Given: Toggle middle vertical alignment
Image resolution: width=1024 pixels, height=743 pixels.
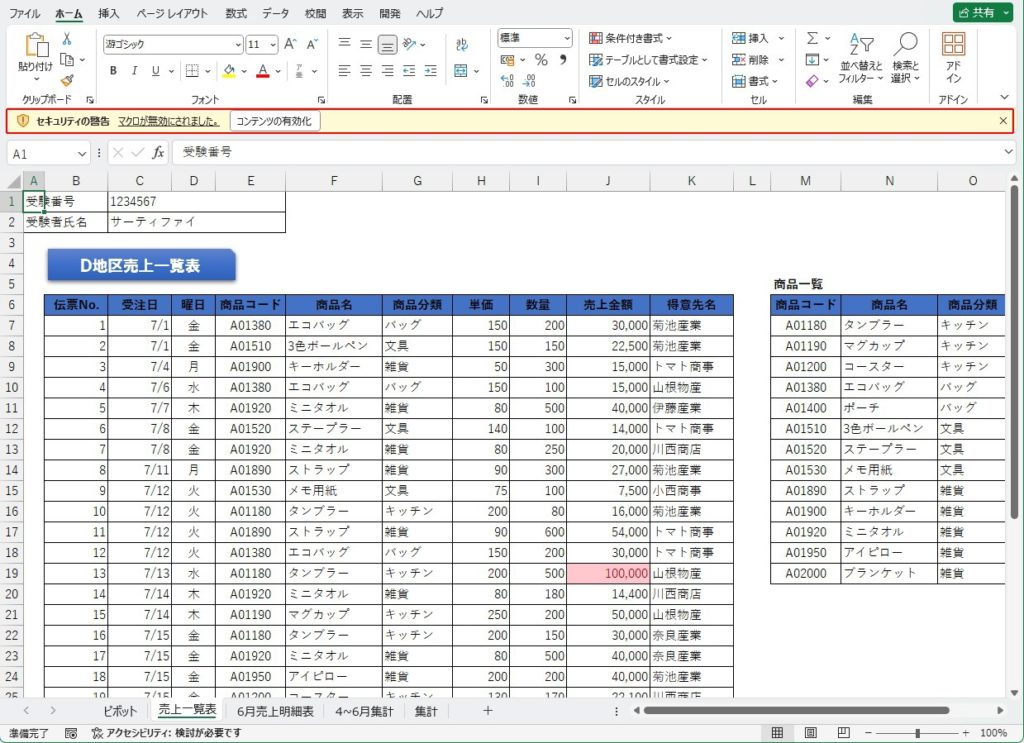Looking at the screenshot, I should 366,44.
